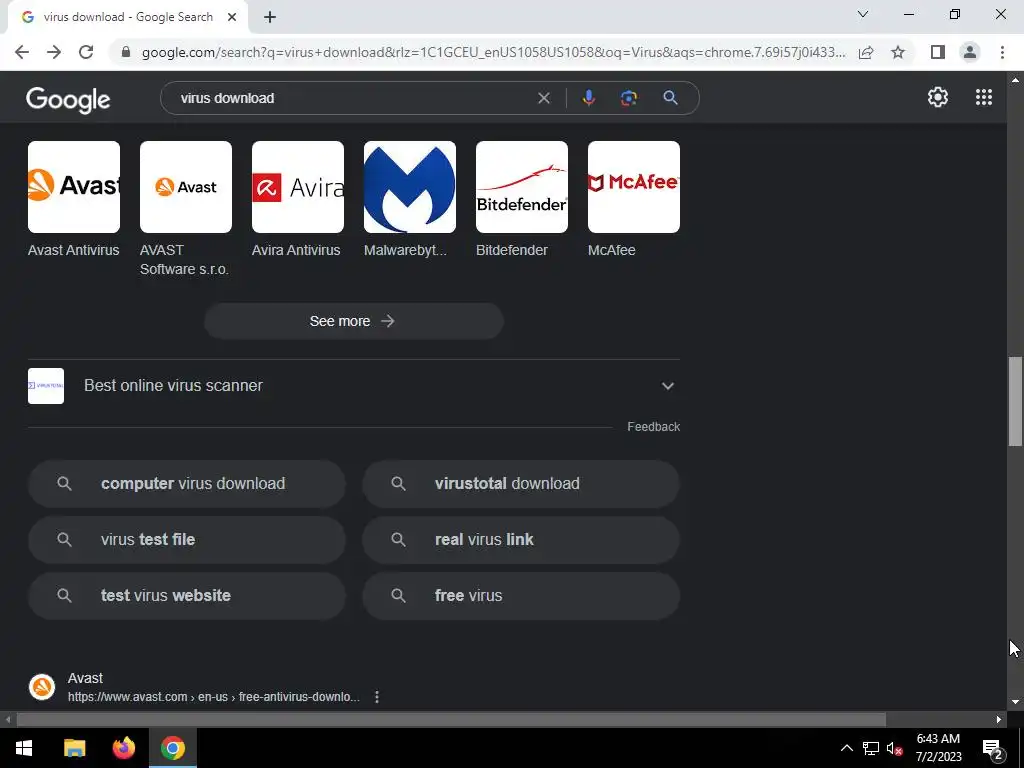The height and width of the screenshot is (768, 1024).
Task: Go forward in browser history
Action: pos(54,52)
